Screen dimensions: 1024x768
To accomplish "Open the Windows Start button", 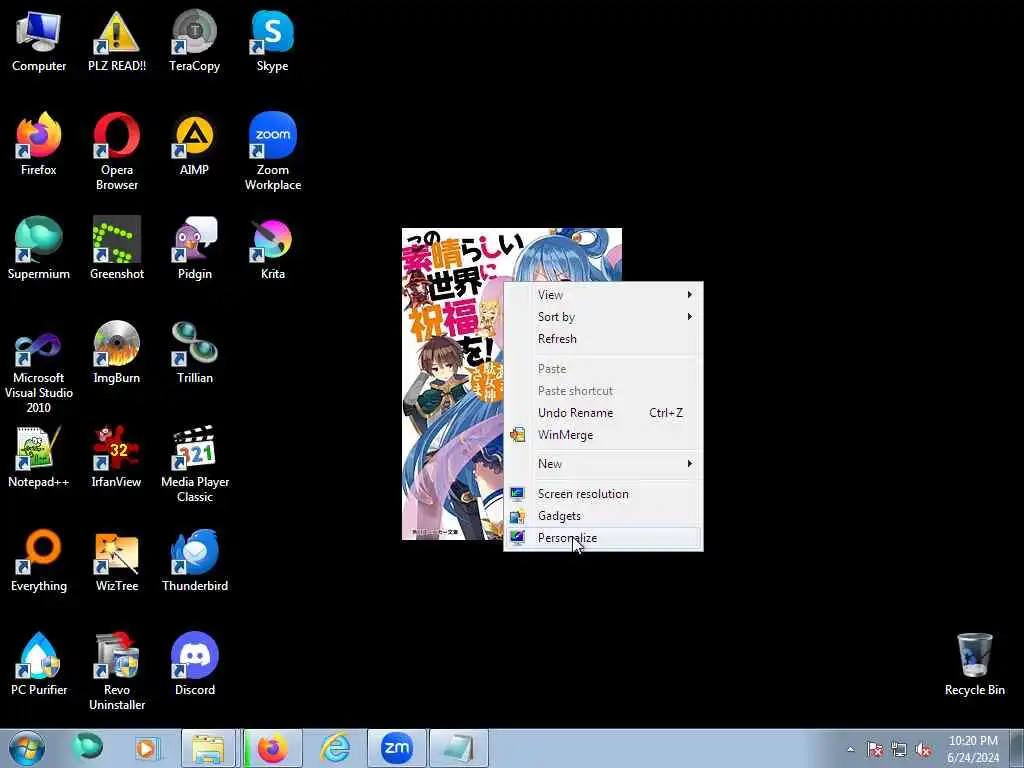I will tap(27, 748).
